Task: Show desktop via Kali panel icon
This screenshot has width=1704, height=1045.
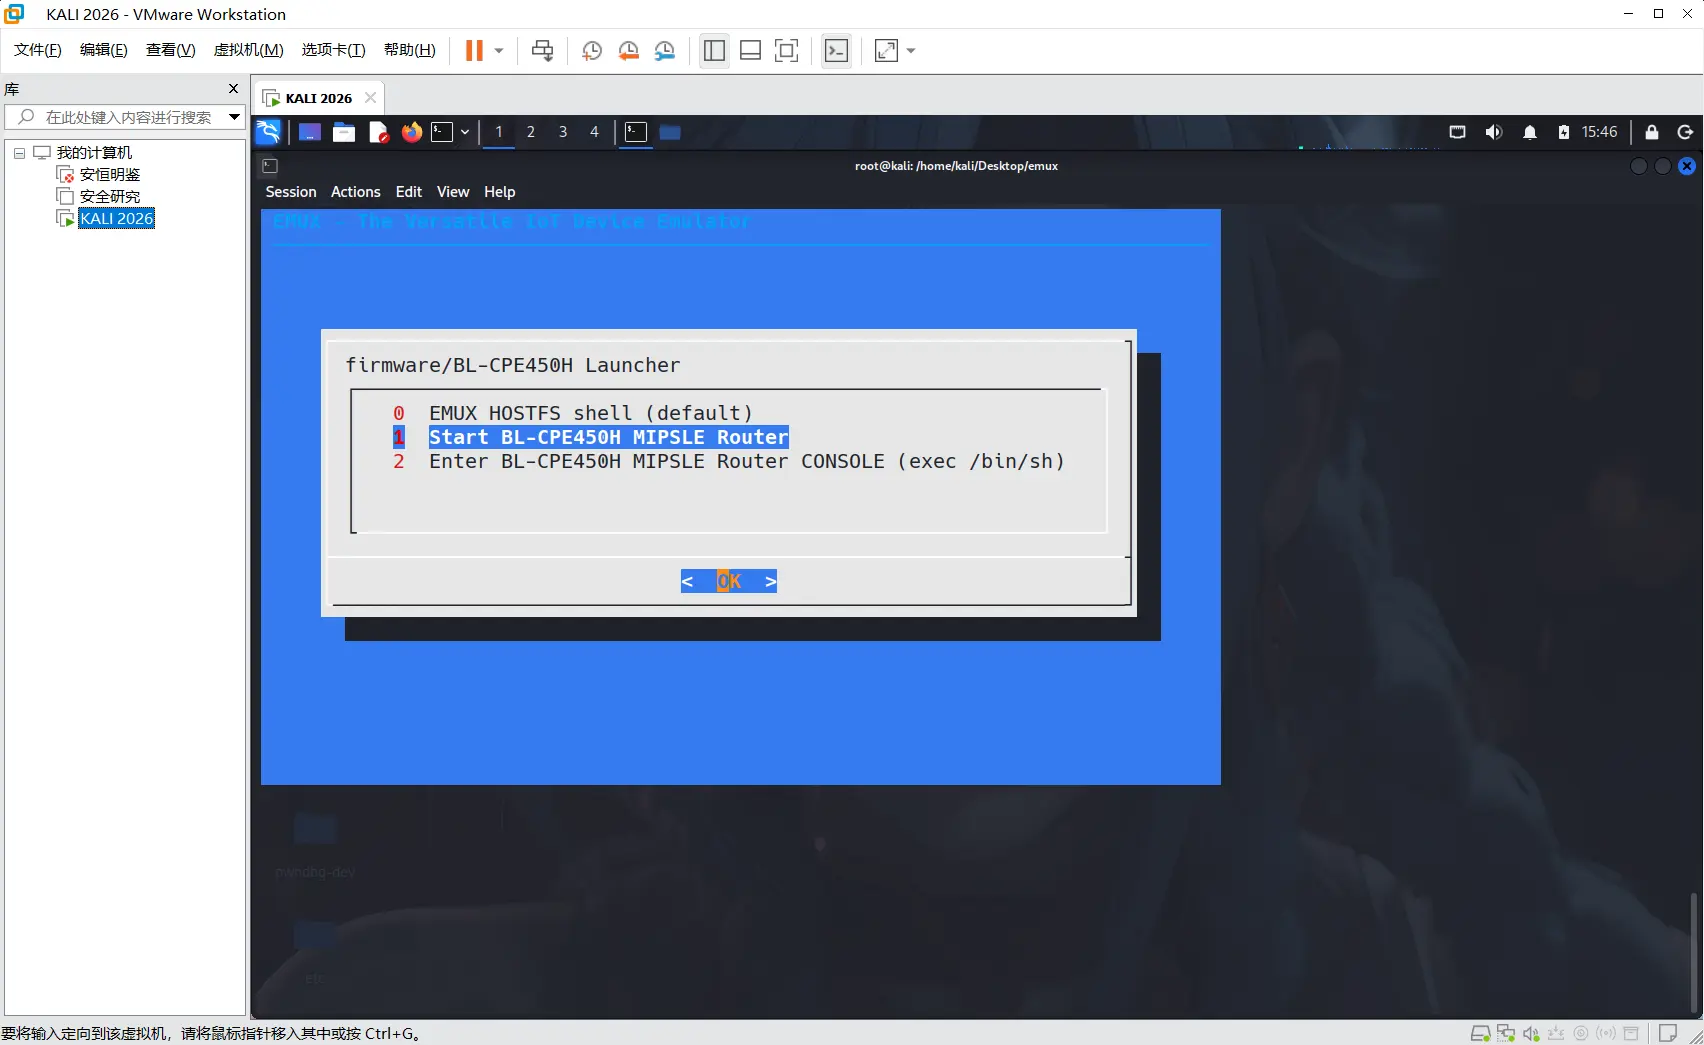Action: 310,132
